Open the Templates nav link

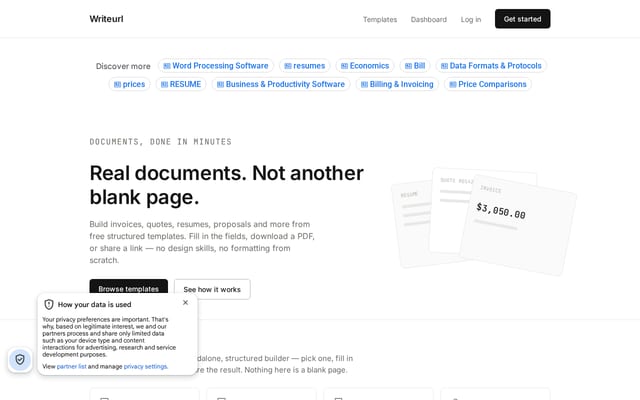pos(380,20)
